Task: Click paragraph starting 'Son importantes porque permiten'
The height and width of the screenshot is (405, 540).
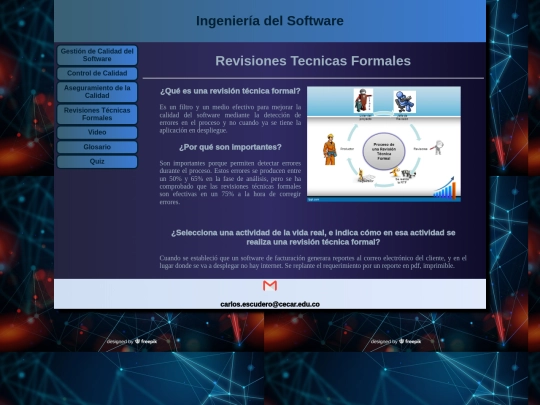Action: click(230, 183)
